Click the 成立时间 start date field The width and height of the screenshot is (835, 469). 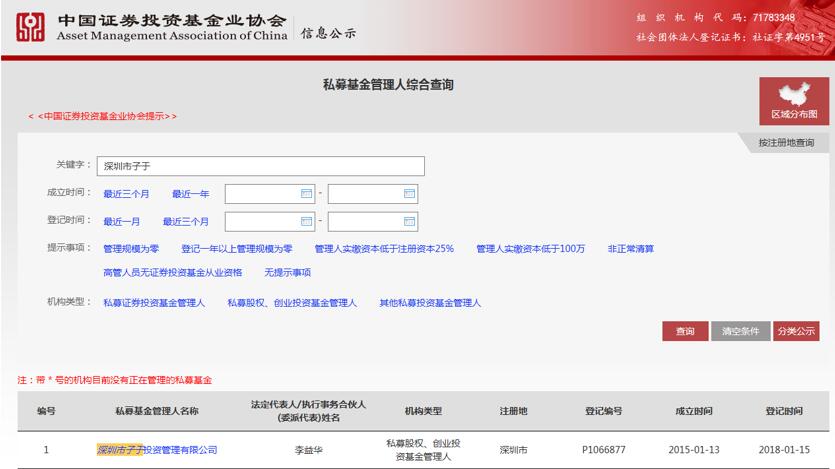click(269, 194)
